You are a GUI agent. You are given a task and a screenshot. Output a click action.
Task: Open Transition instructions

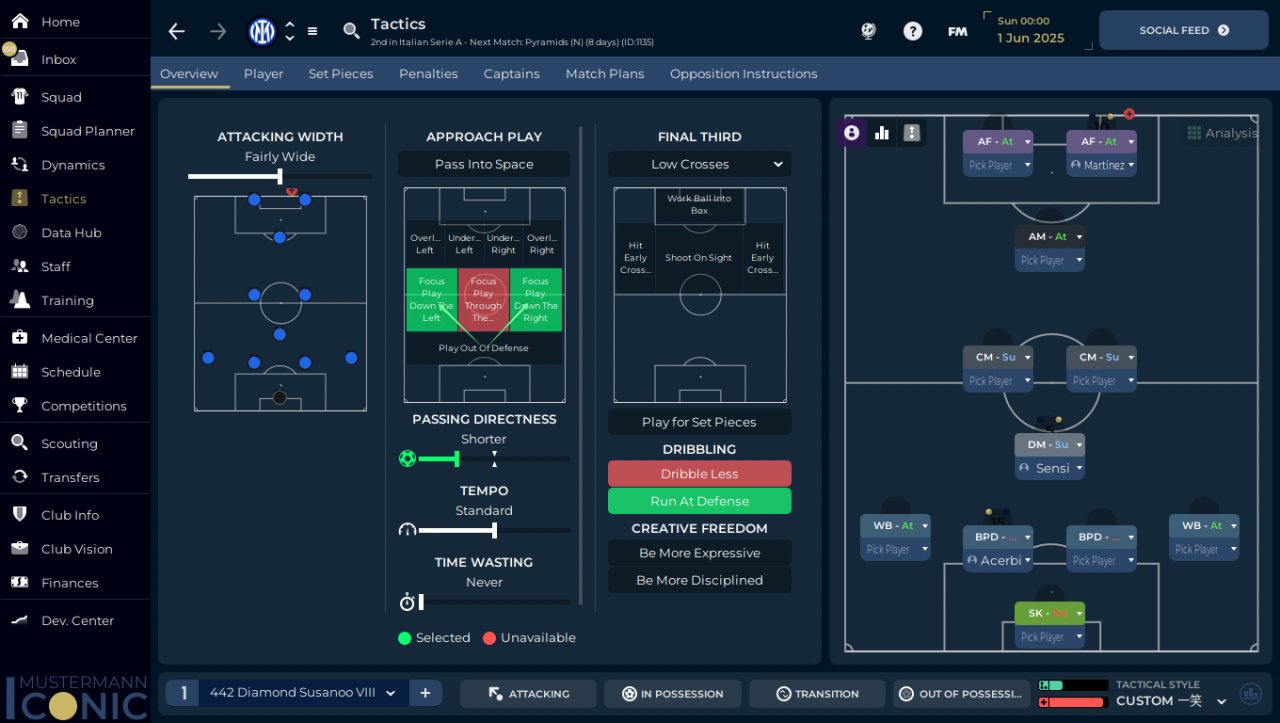coord(817,694)
